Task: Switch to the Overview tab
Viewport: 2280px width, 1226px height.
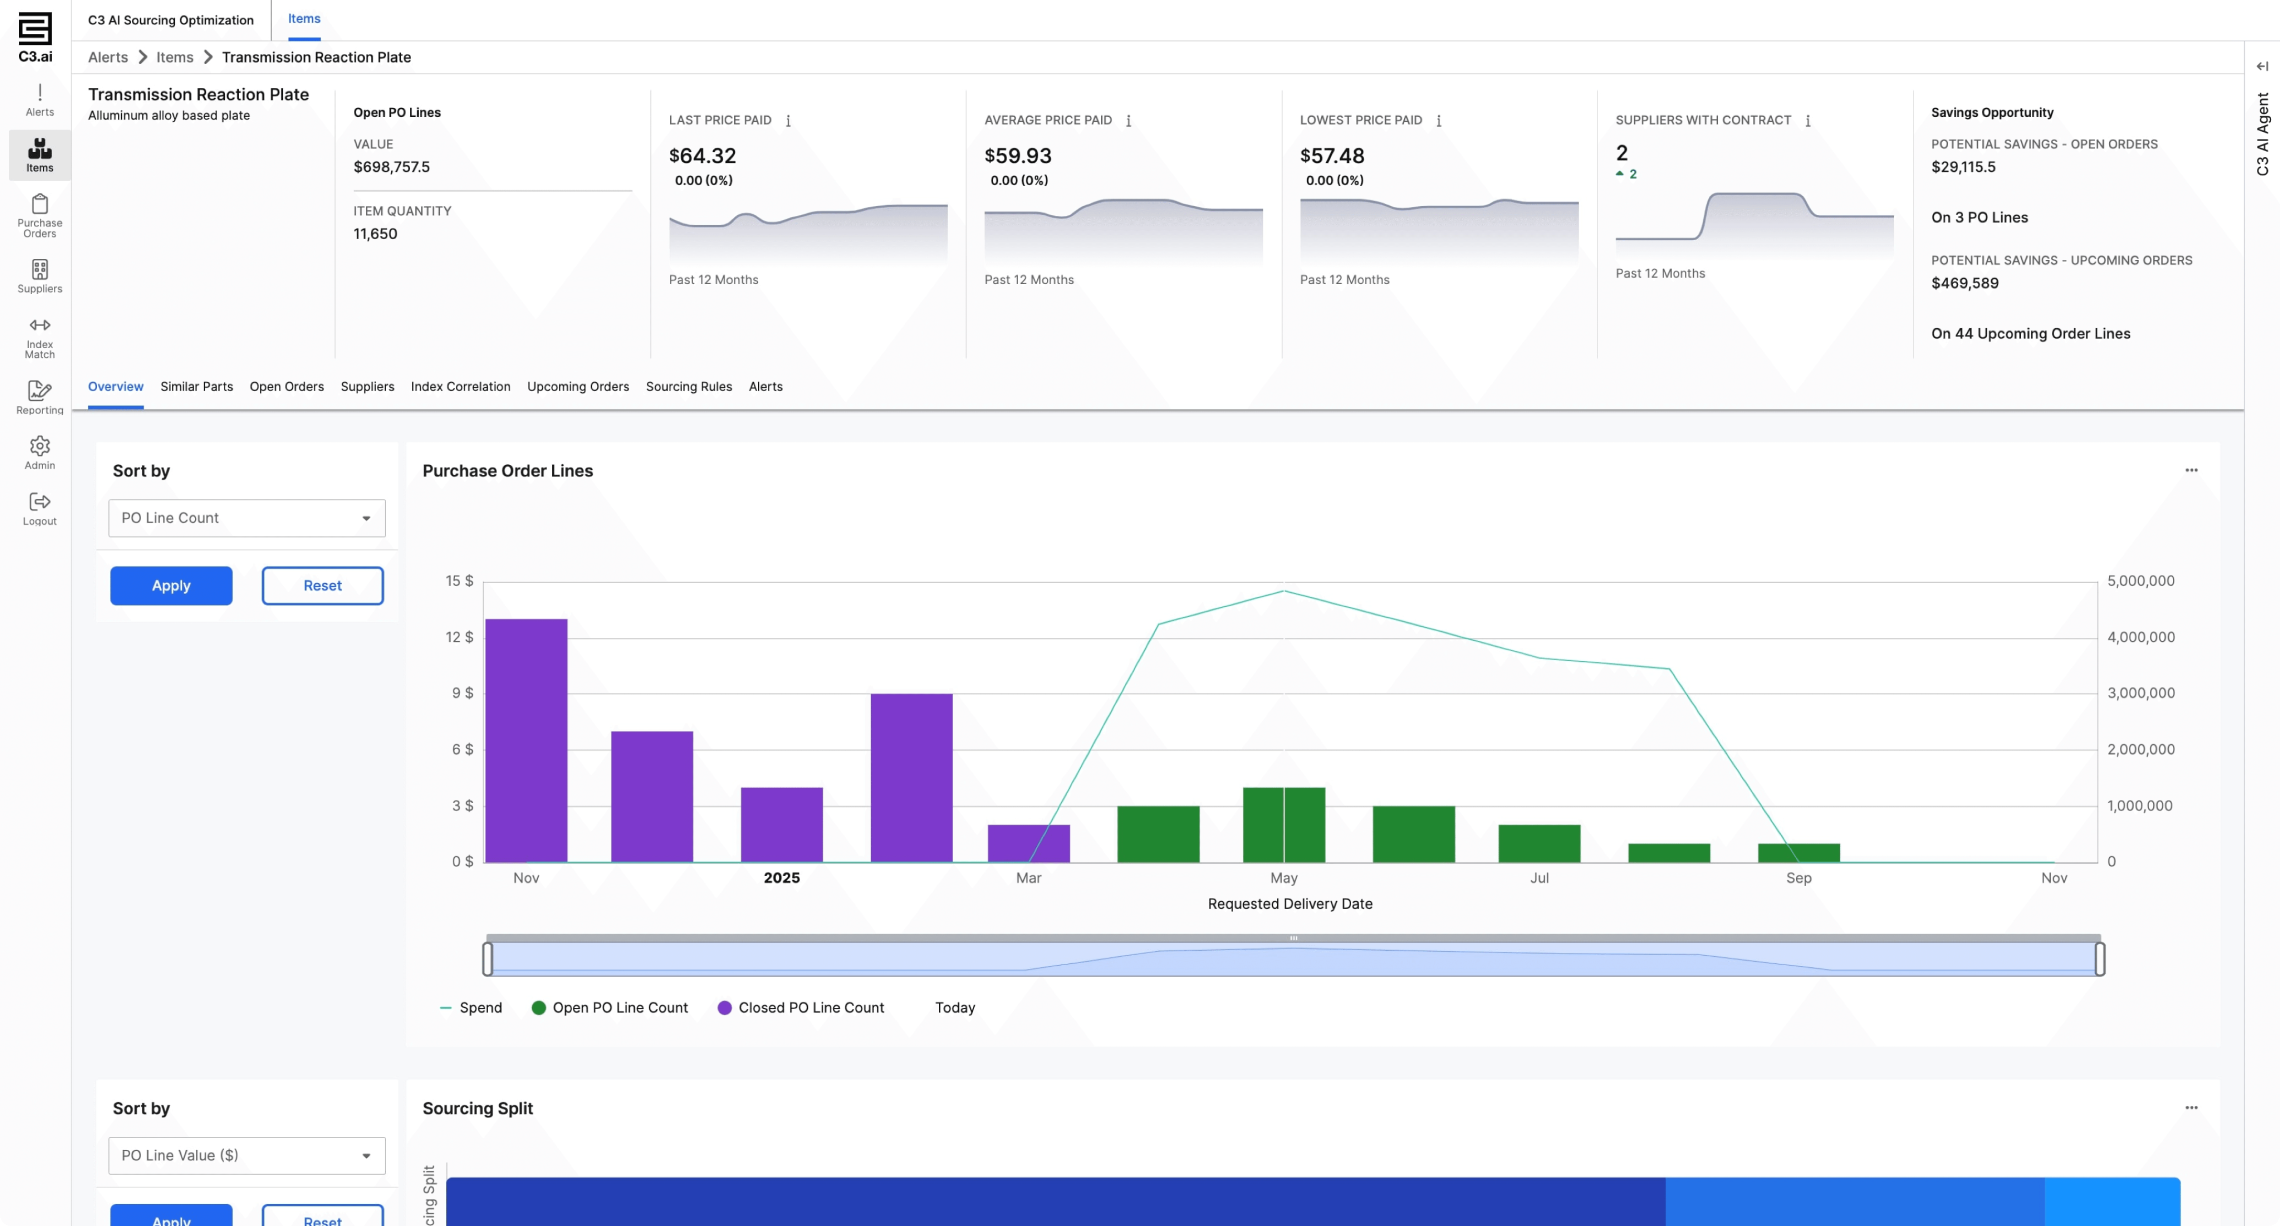Action: click(116, 386)
